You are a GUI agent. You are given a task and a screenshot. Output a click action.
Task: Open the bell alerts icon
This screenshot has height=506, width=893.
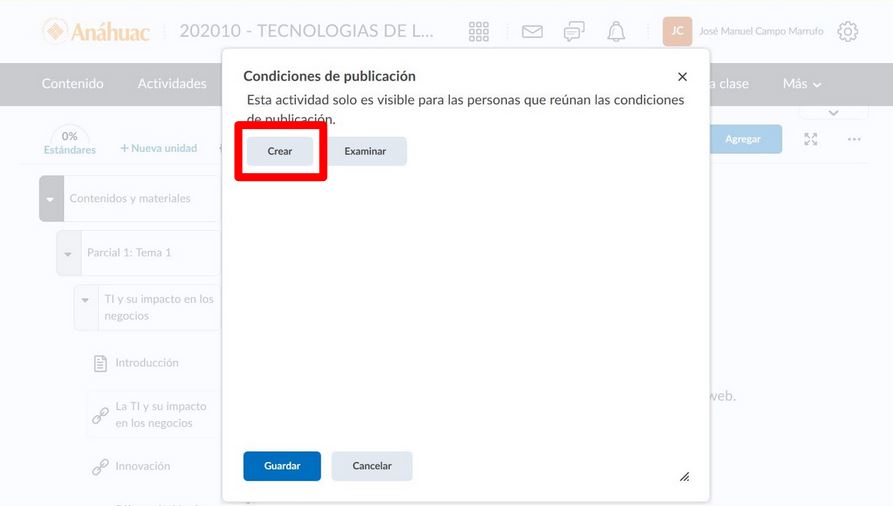(x=616, y=32)
